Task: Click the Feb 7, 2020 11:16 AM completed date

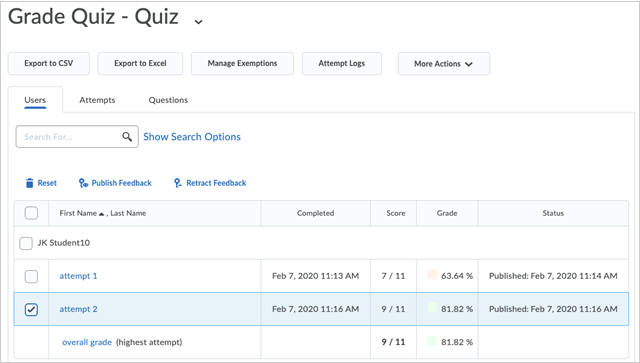Action: click(x=316, y=309)
